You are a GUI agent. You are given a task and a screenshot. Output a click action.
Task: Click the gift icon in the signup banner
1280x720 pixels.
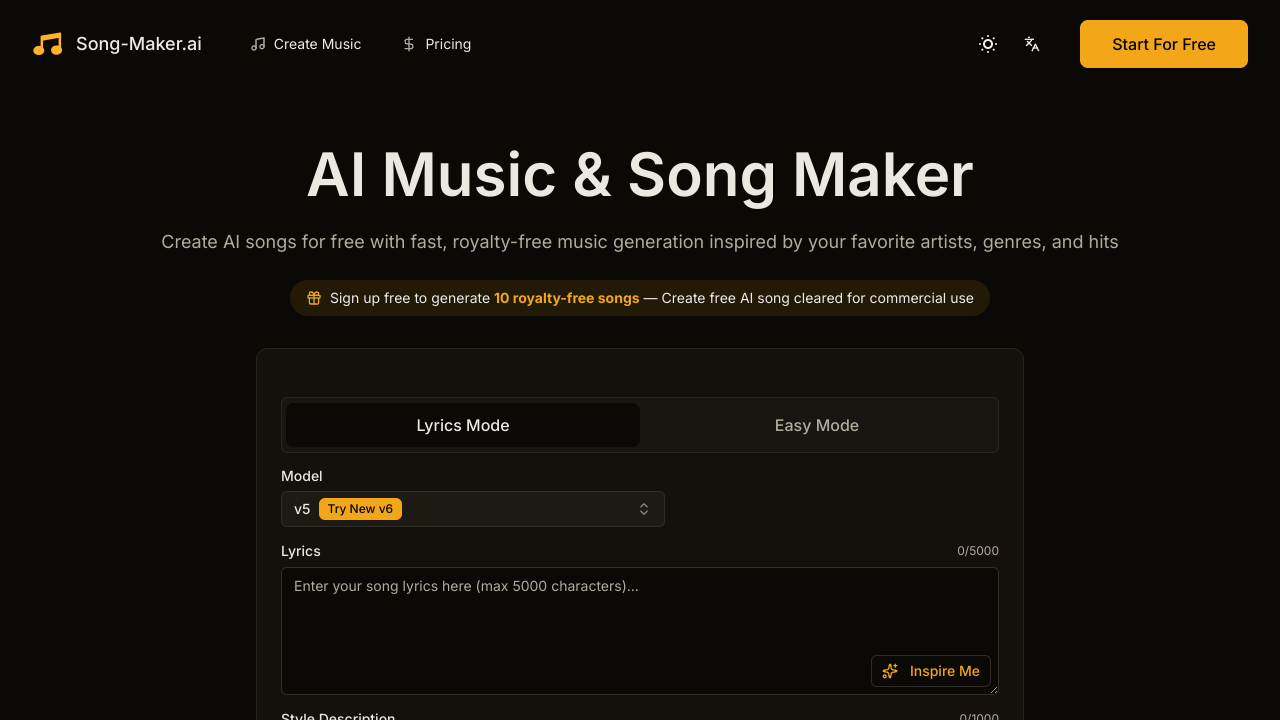[x=314, y=297]
